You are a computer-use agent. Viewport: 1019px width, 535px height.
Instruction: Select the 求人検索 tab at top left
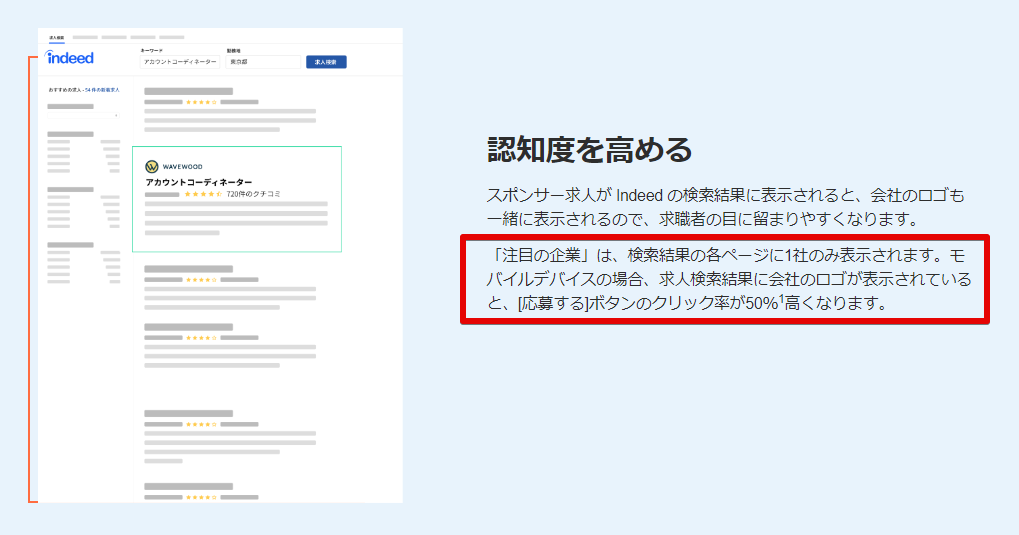57,37
